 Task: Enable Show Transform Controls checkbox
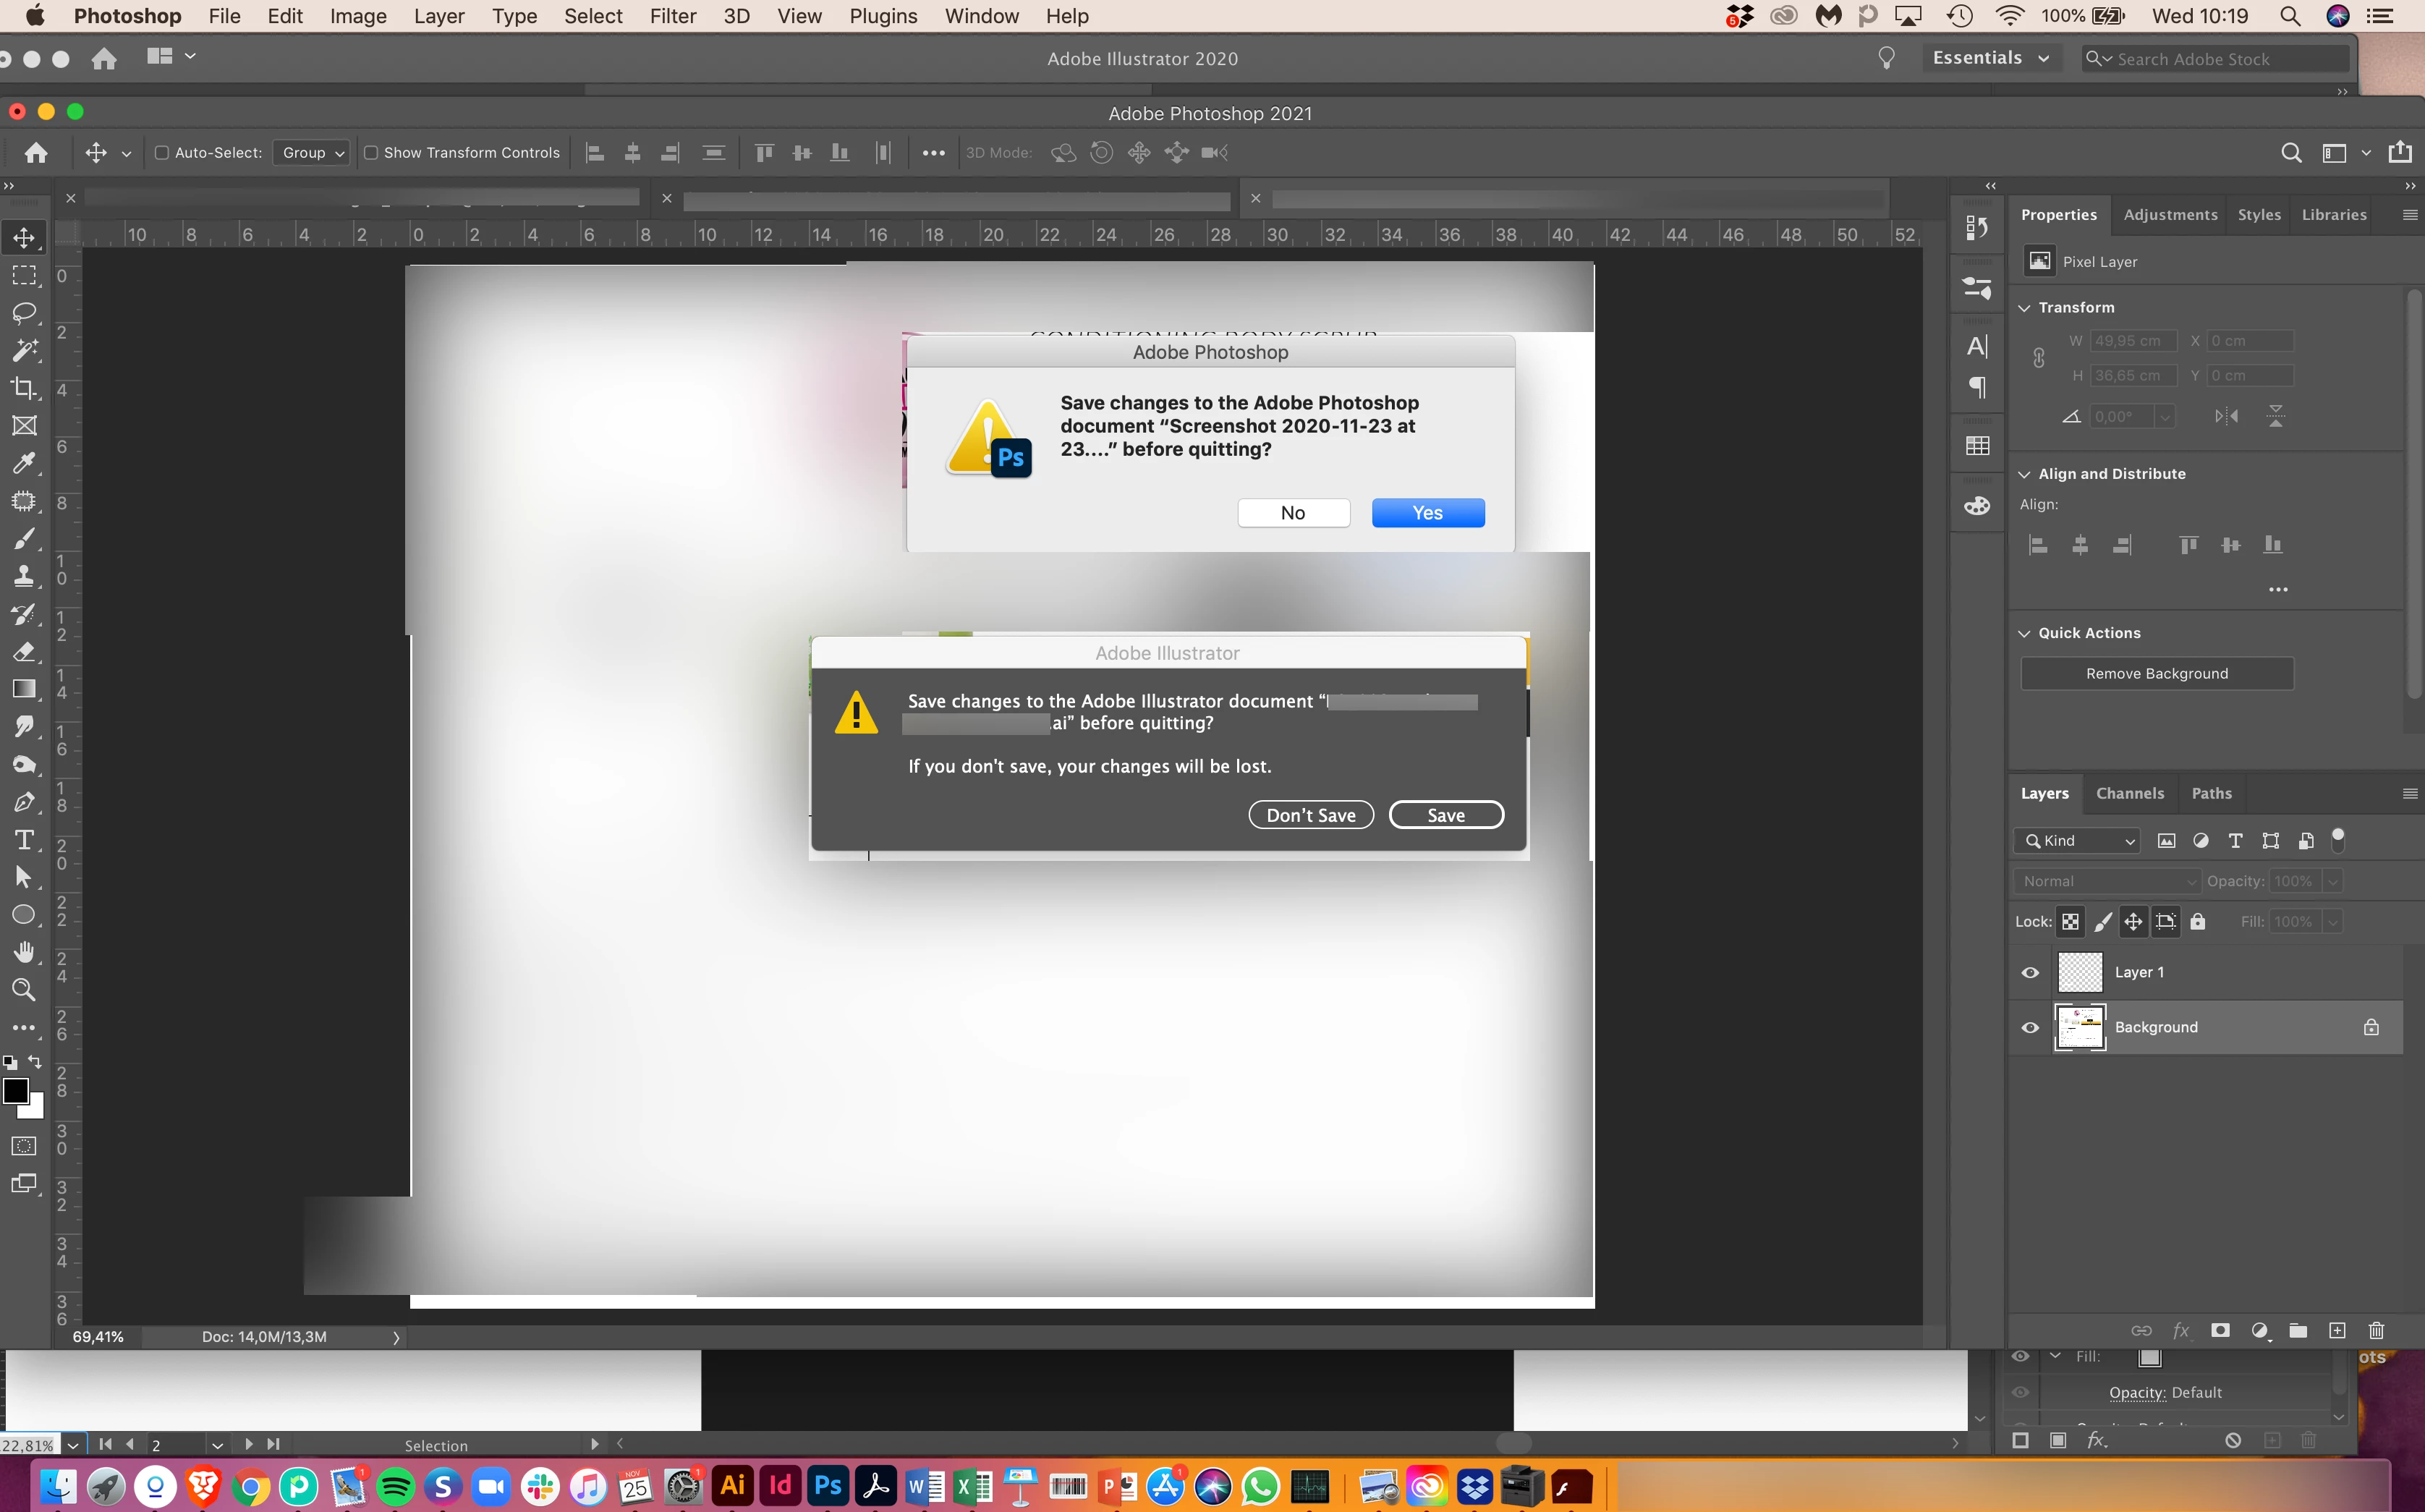tap(371, 153)
